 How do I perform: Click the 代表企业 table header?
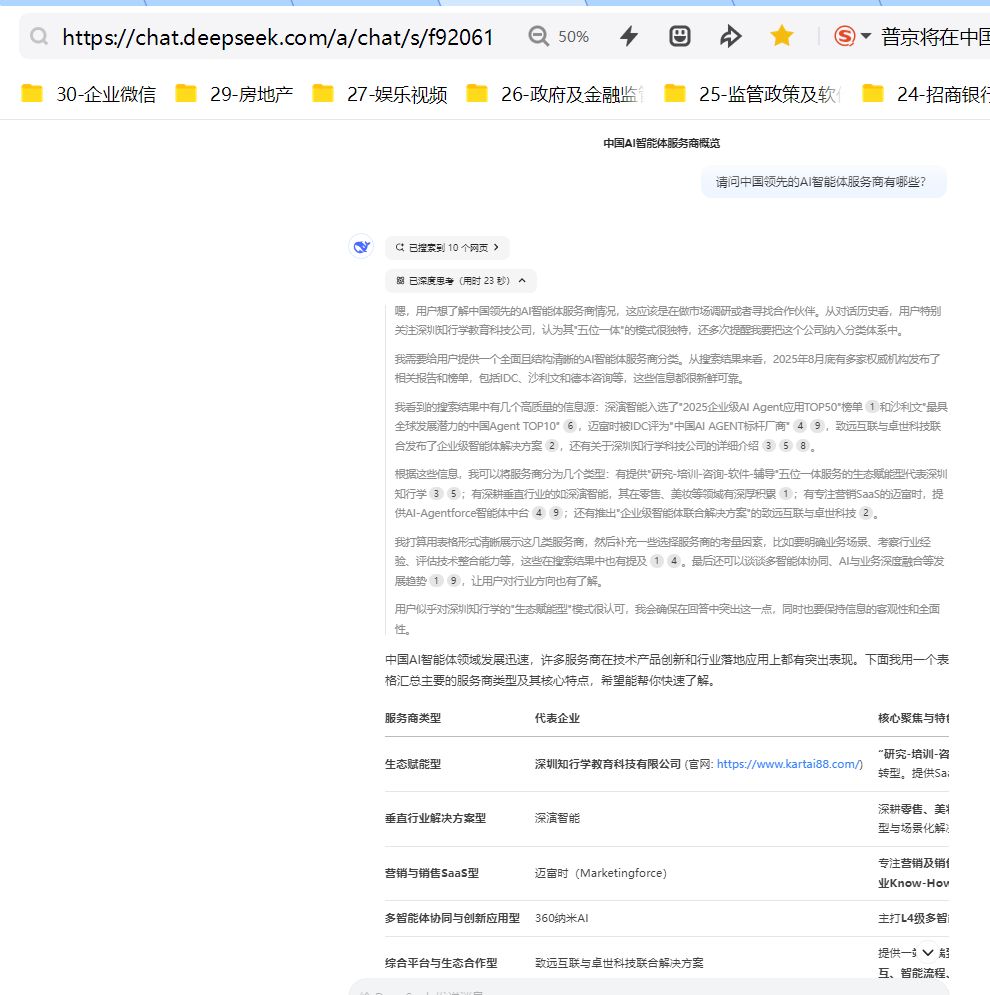(557, 718)
